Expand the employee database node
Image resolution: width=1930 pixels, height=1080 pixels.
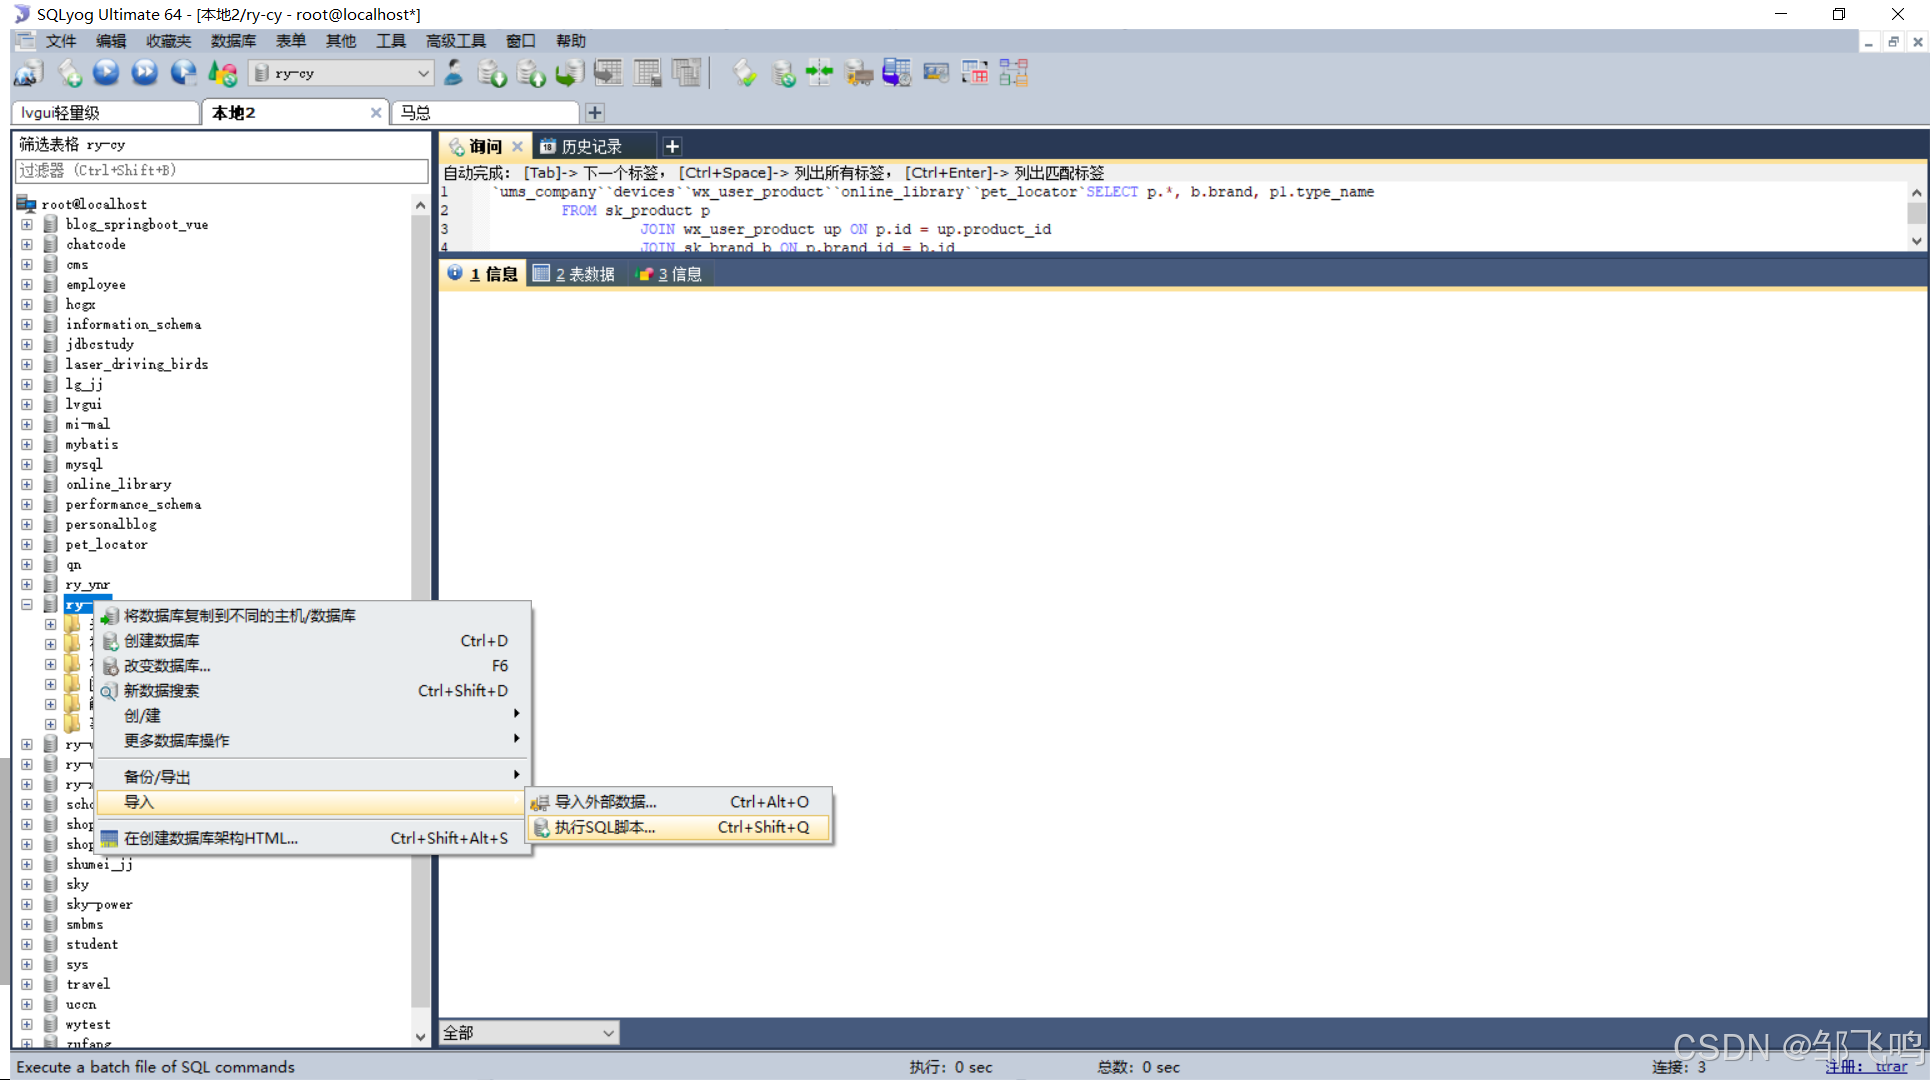[27, 284]
